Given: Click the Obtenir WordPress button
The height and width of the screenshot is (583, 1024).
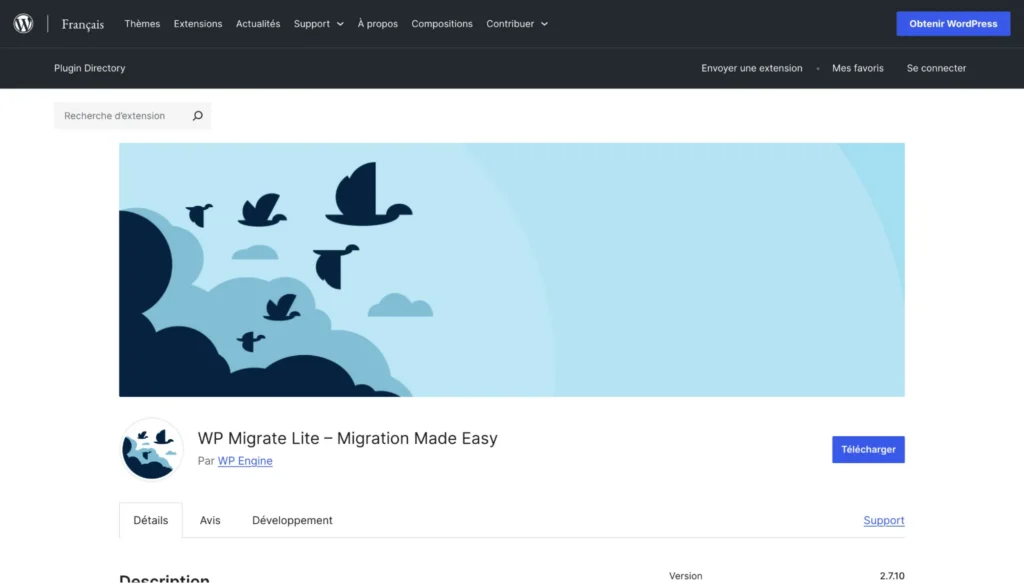Looking at the screenshot, I should pyautogui.click(x=953, y=24).
